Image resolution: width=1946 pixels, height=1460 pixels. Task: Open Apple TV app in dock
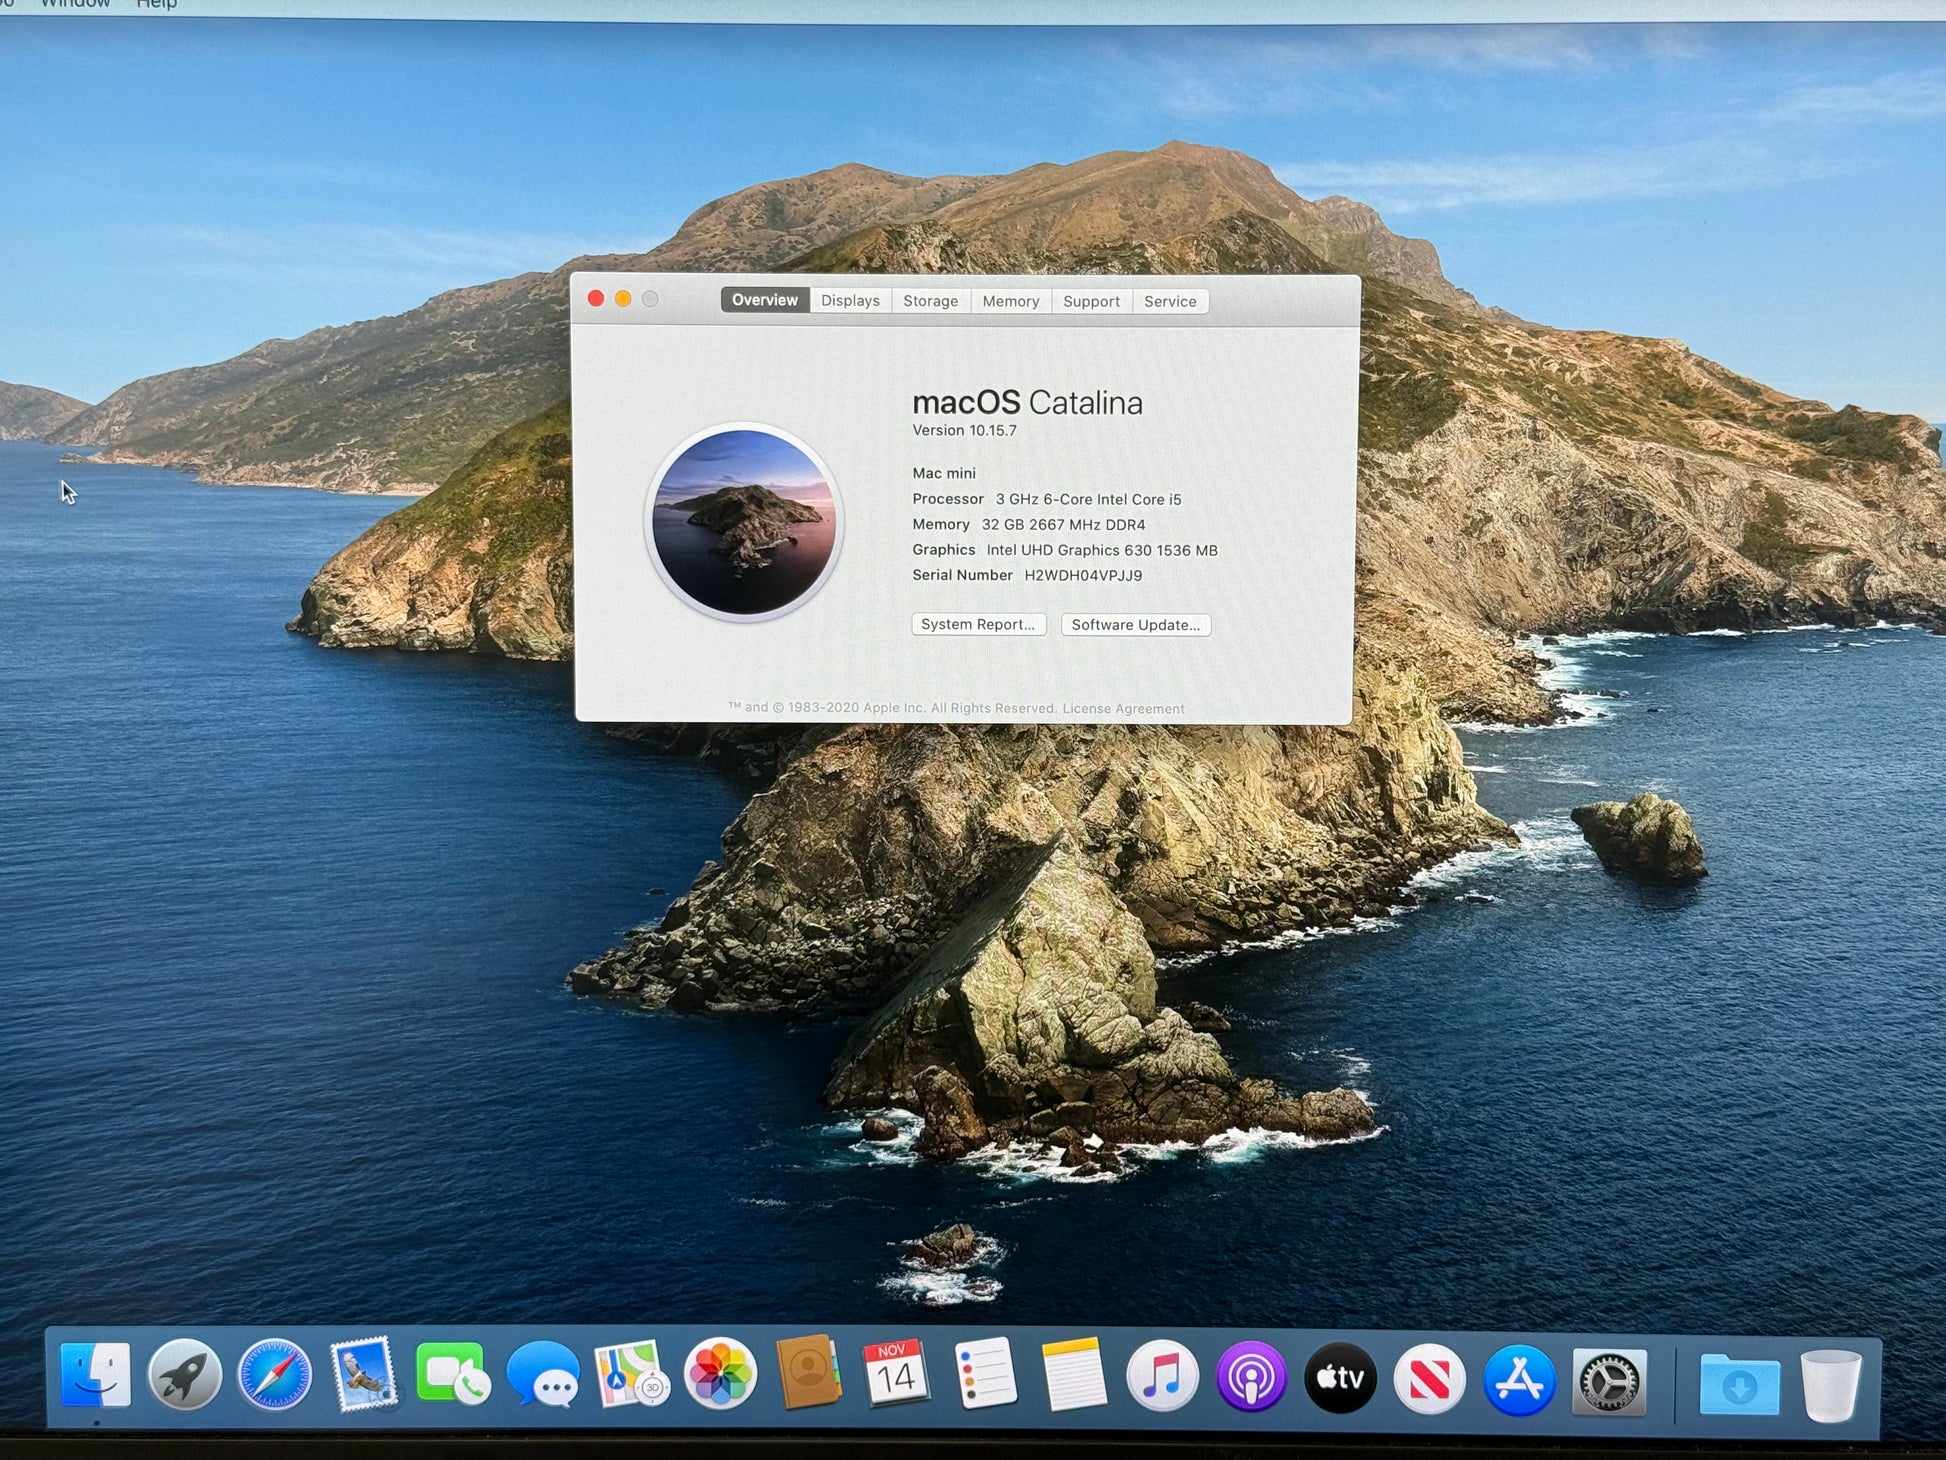click(1340, 1378)
